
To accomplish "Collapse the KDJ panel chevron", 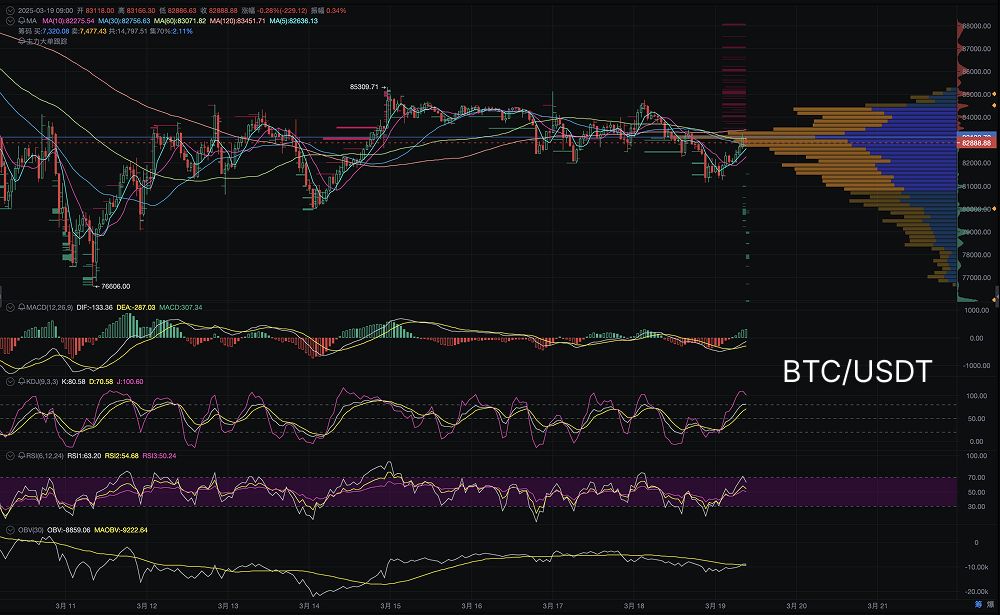I will pyautogui.click(x=9, y=381).
